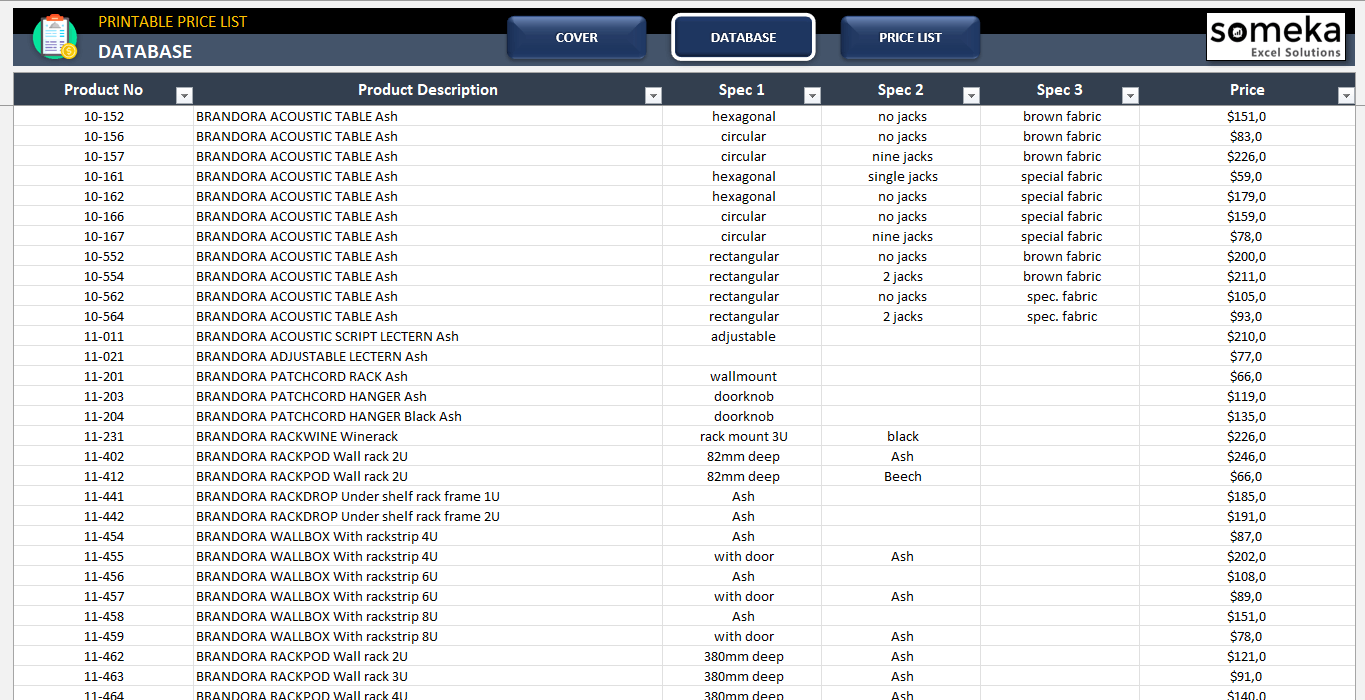Select BRANDORA ACOUSTIC SCRIPT LECTERN Ash cell
Image resolution: width=1365 pixels, height=700 pixels.
pyautogui.click(x=428, y=337)
